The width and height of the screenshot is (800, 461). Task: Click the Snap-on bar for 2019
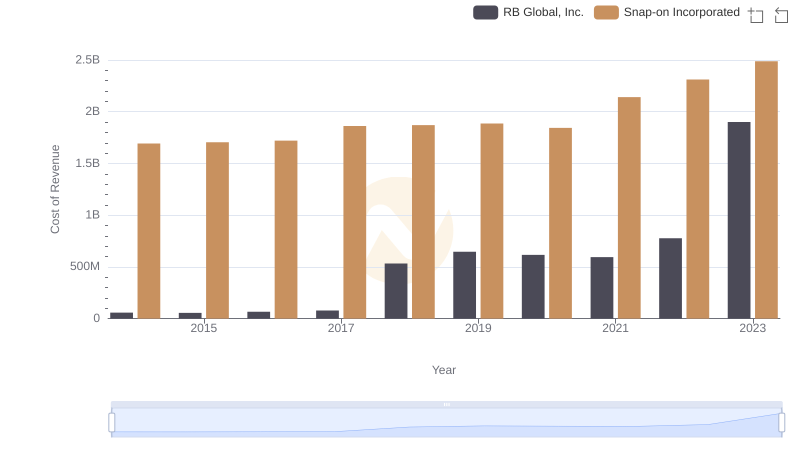[492, 221]
